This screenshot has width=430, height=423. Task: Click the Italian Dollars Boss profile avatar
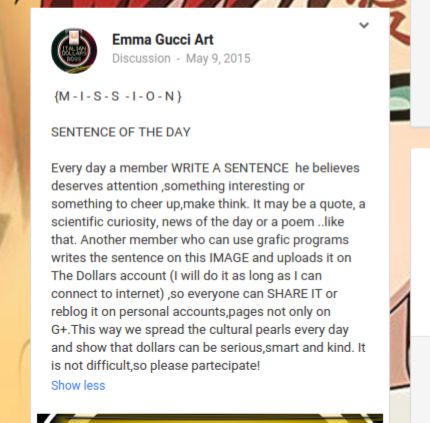coord(74,50)
